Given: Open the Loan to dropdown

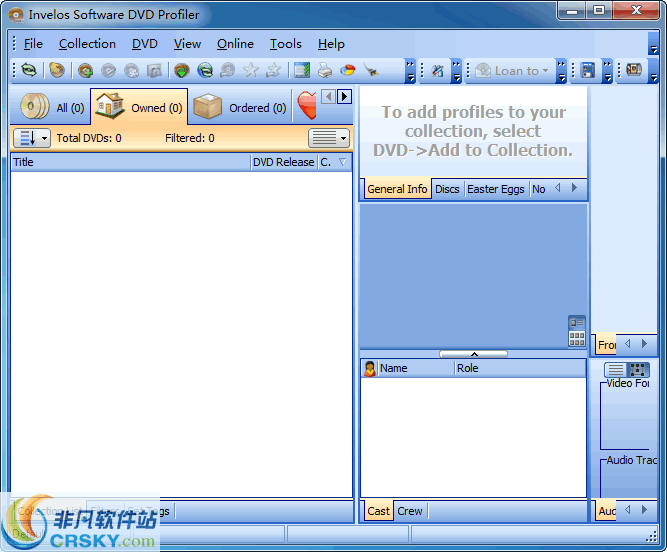Looking at the screenshot, I should [x=512, y=71].
